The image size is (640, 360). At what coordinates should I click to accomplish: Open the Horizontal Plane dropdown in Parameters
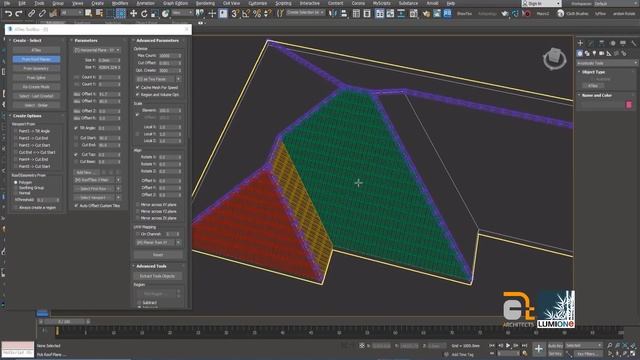(x=97, y=50)
